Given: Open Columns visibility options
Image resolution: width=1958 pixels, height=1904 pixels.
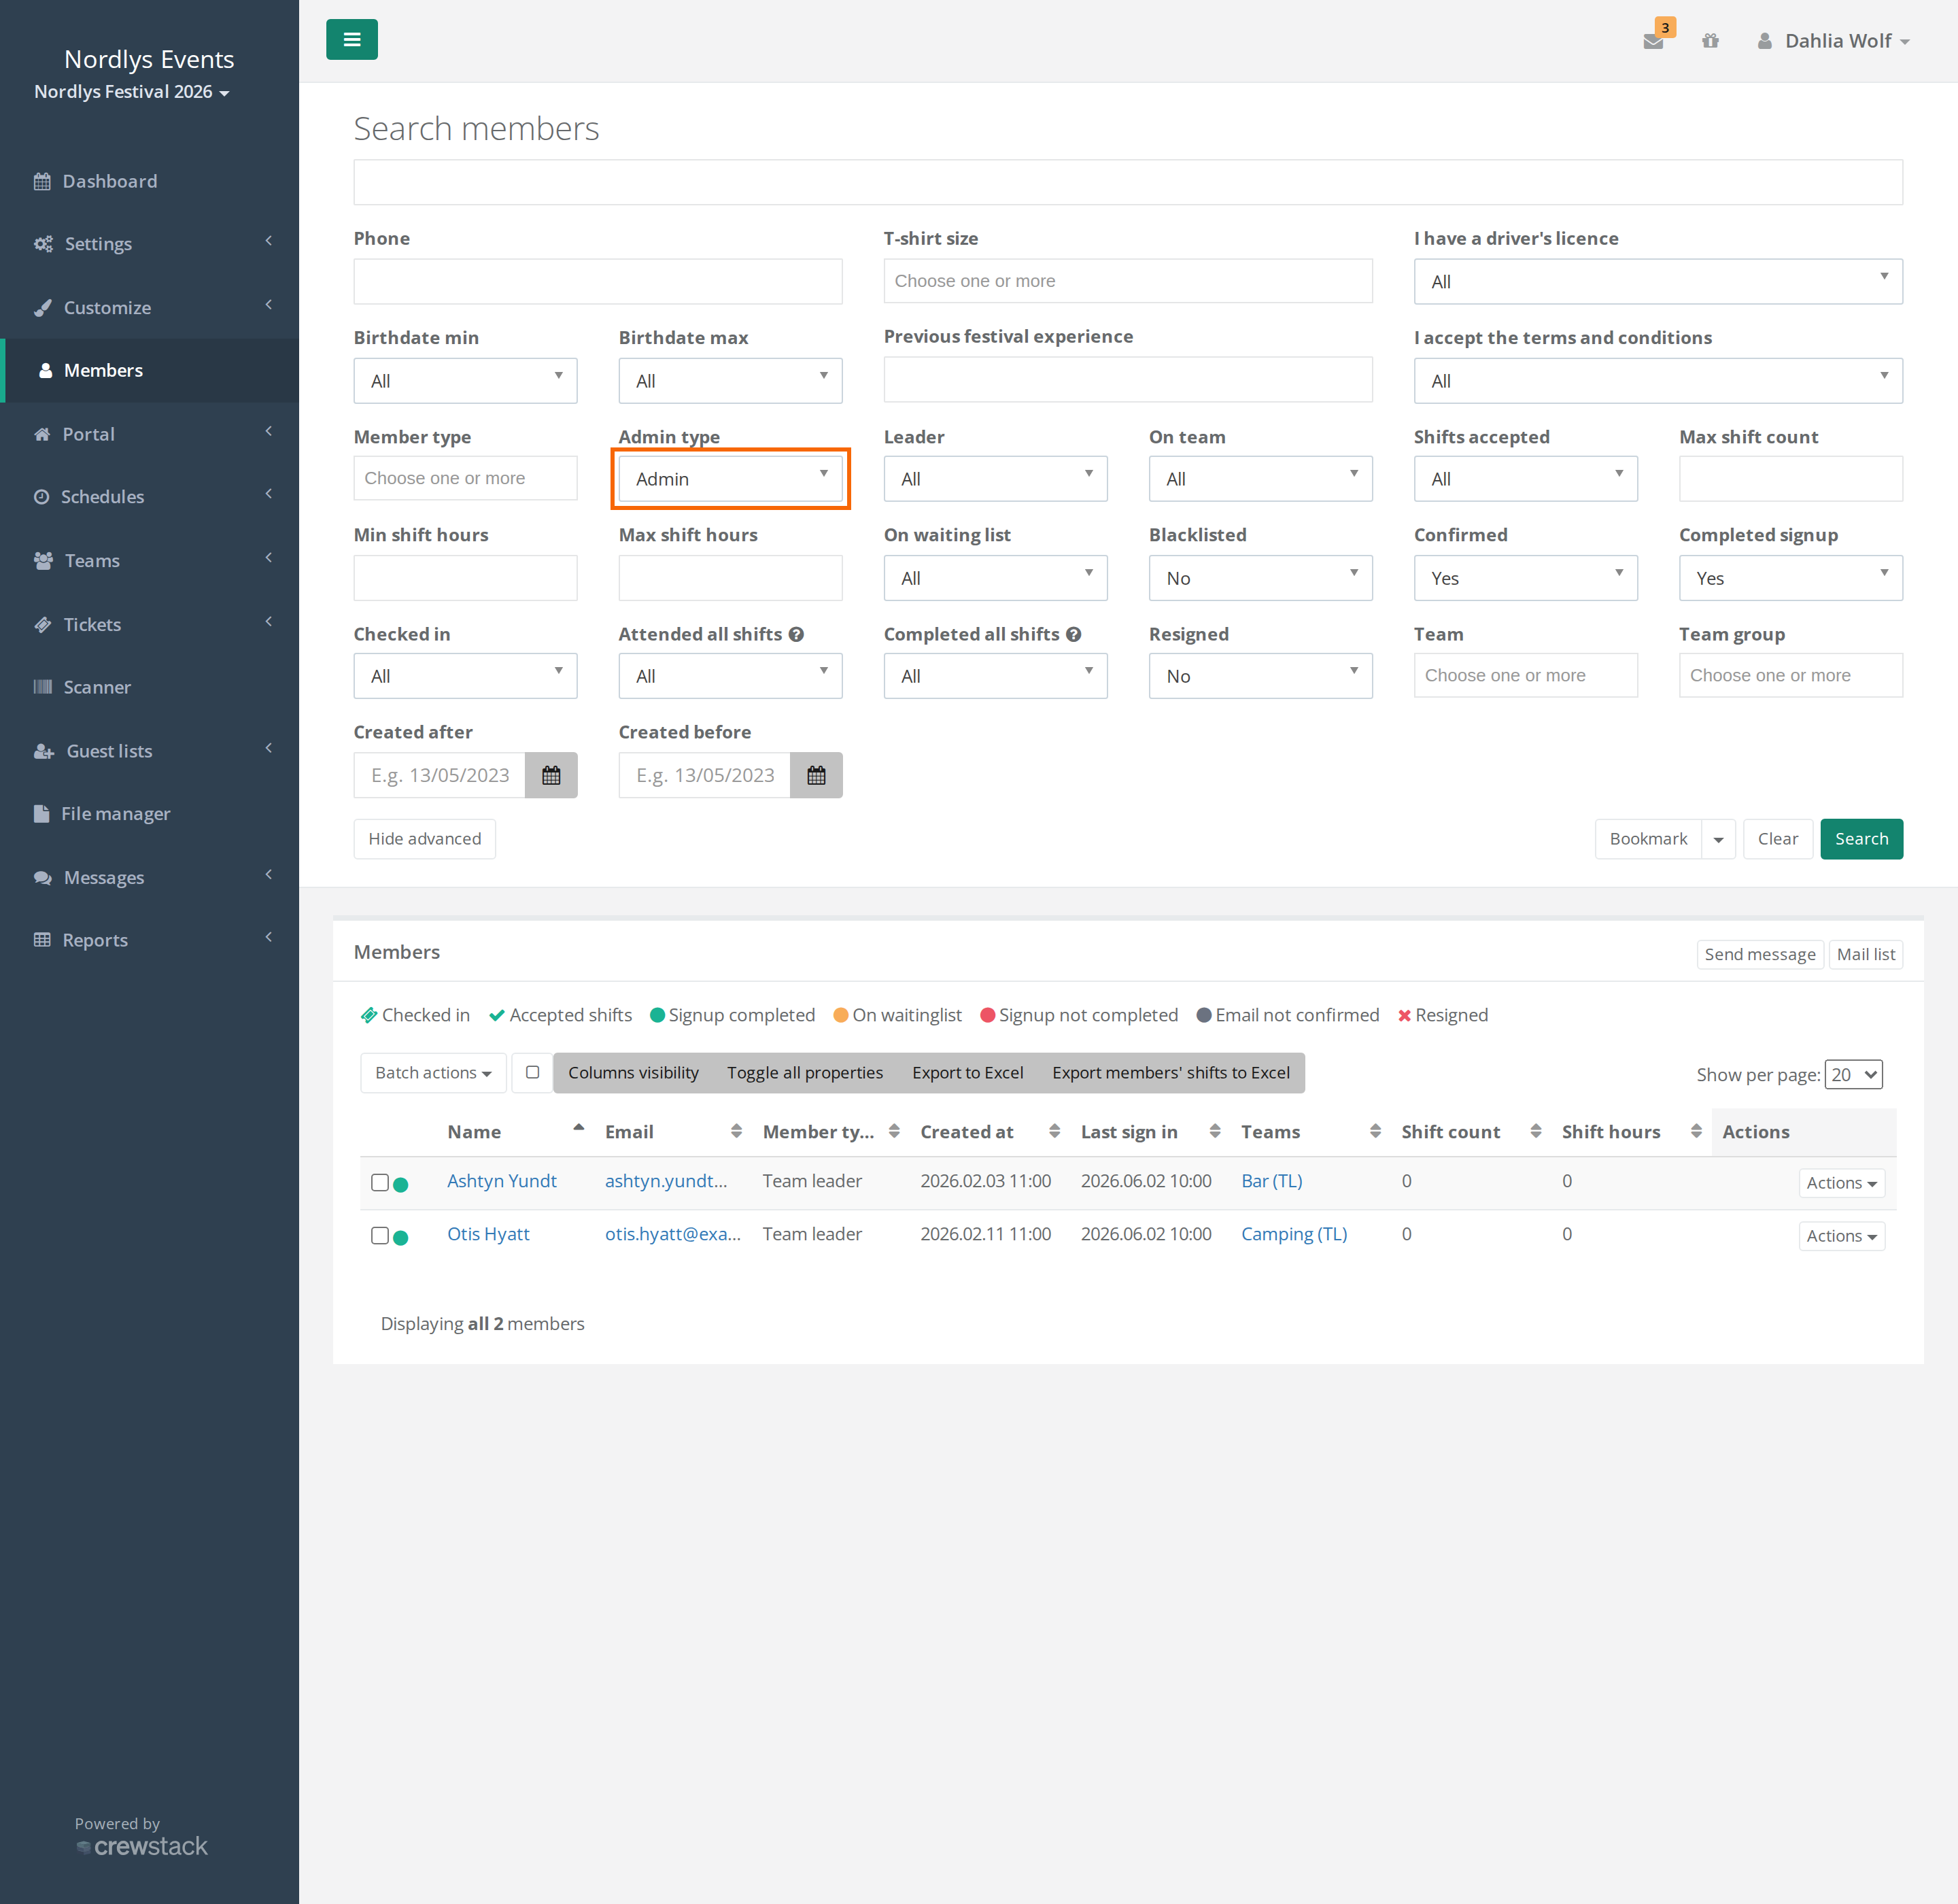Looking at the screenshot, I should pos(633,1072).
